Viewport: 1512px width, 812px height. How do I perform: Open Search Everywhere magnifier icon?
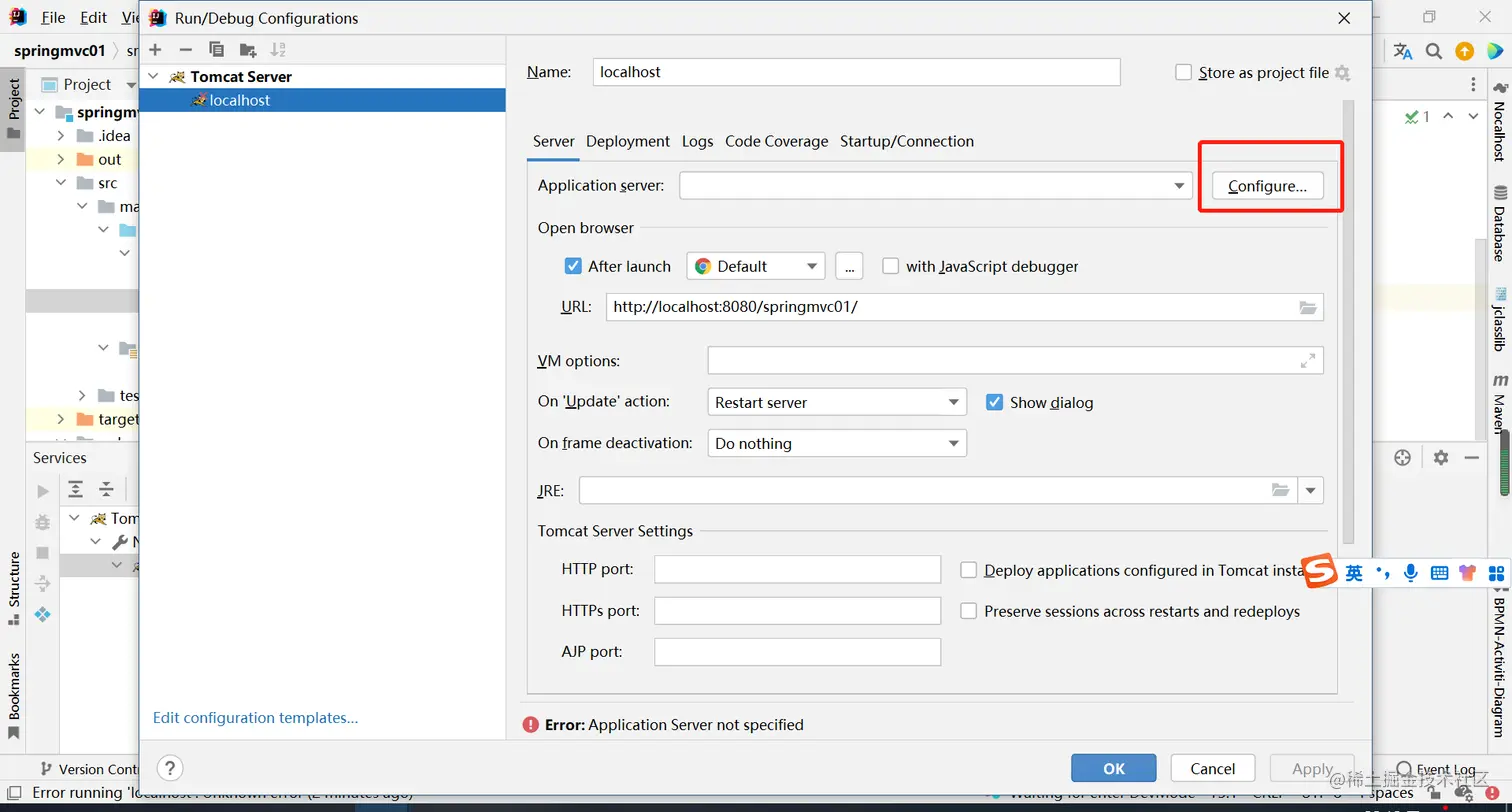[x=1434, y=51]
